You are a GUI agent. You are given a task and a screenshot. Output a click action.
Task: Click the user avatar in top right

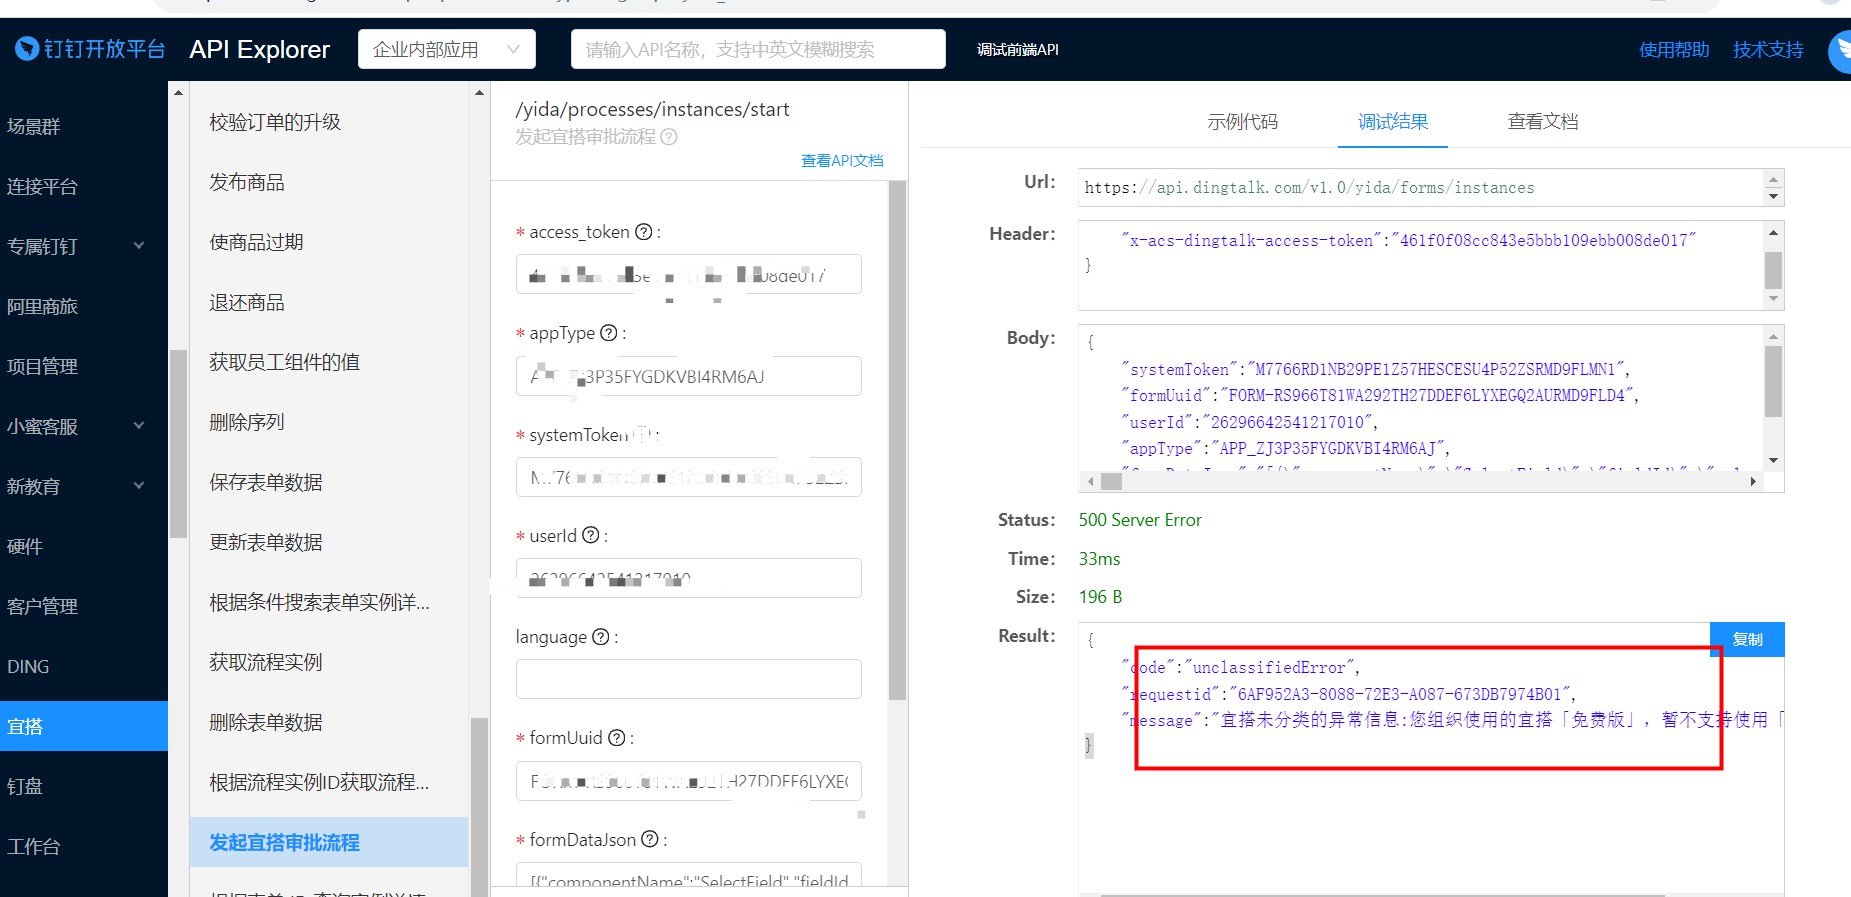click(1840, 50)
